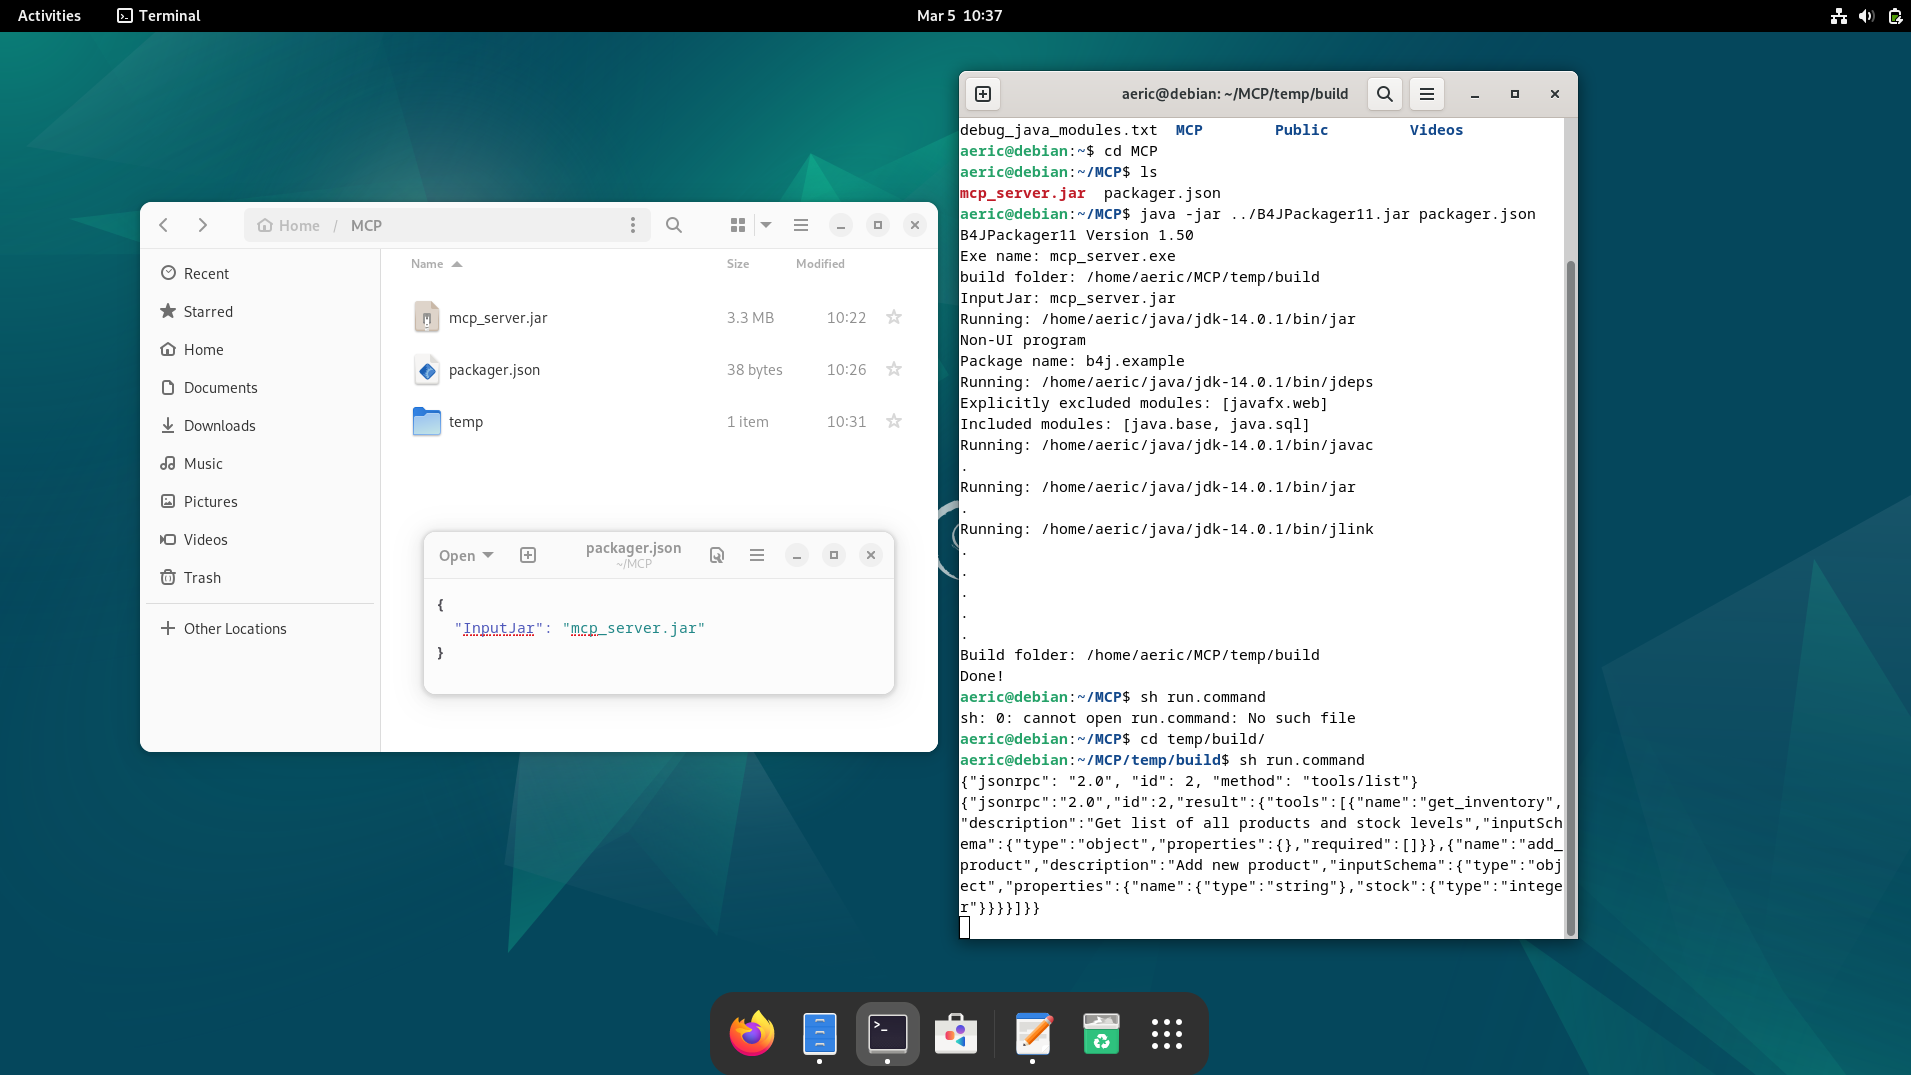Search terminal output with the magnifier icon

point(1385,93)
